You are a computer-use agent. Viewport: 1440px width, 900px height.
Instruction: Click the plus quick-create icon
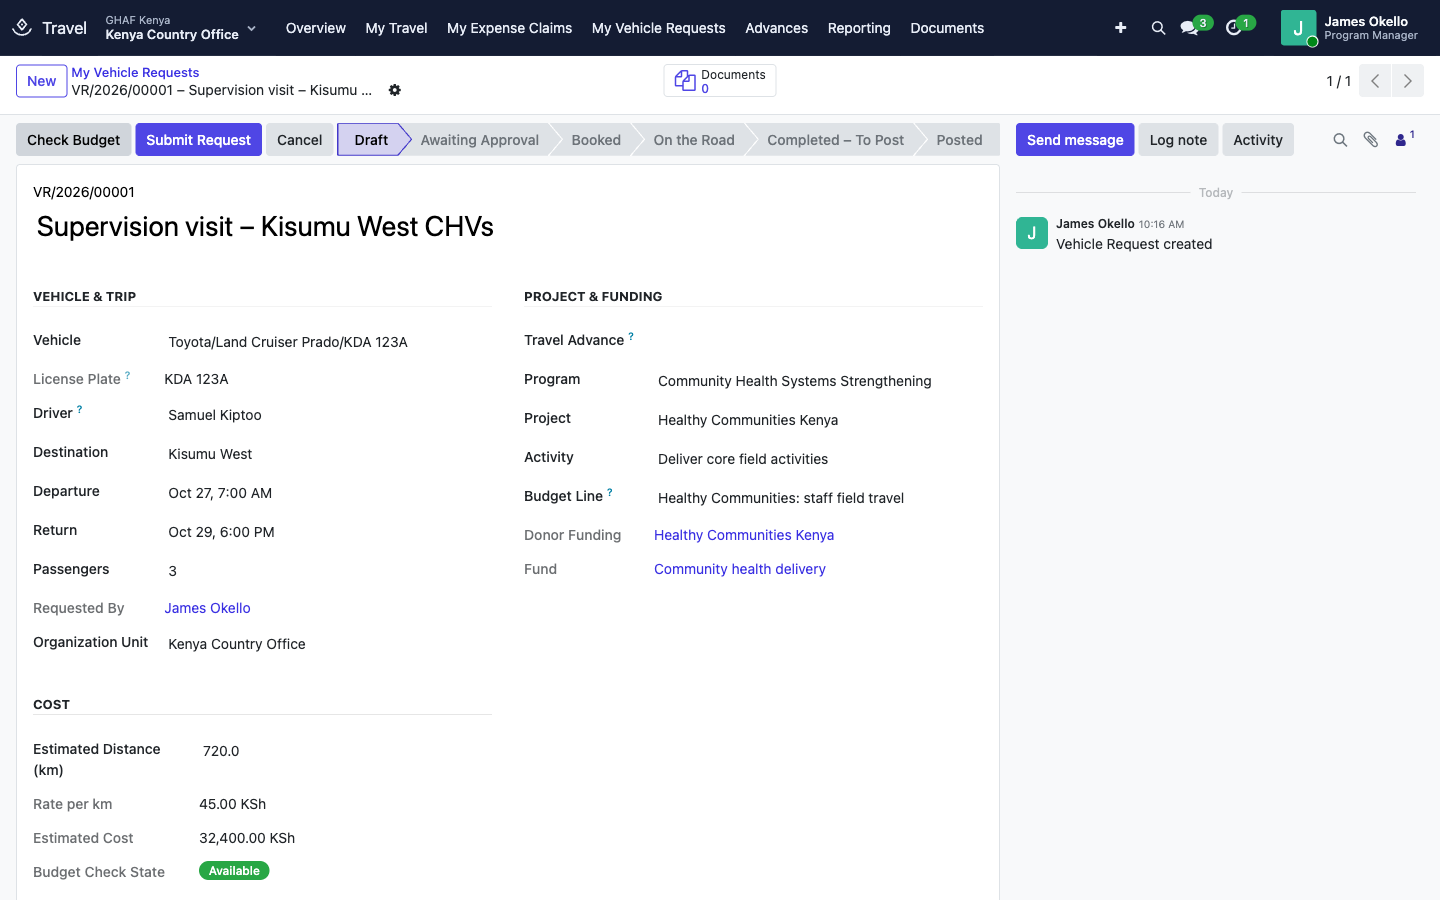tap(1120, 28)
